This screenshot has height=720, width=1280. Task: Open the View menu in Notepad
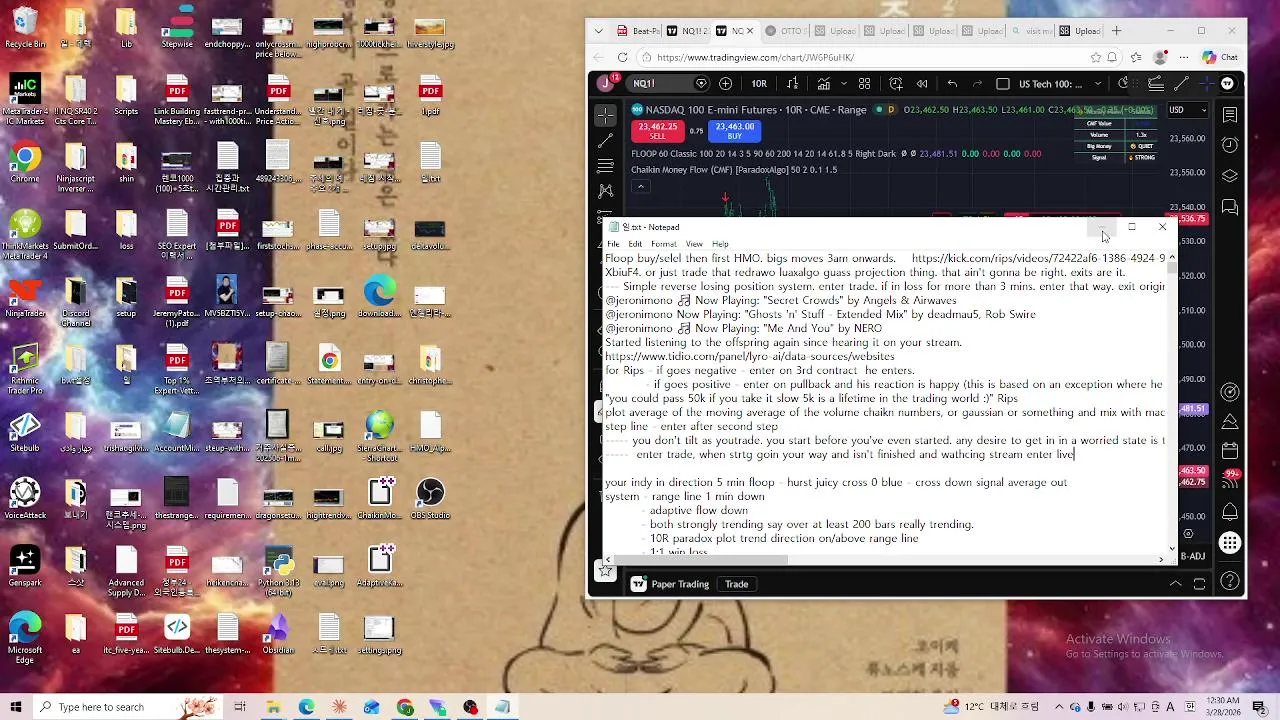coord(694,244)
